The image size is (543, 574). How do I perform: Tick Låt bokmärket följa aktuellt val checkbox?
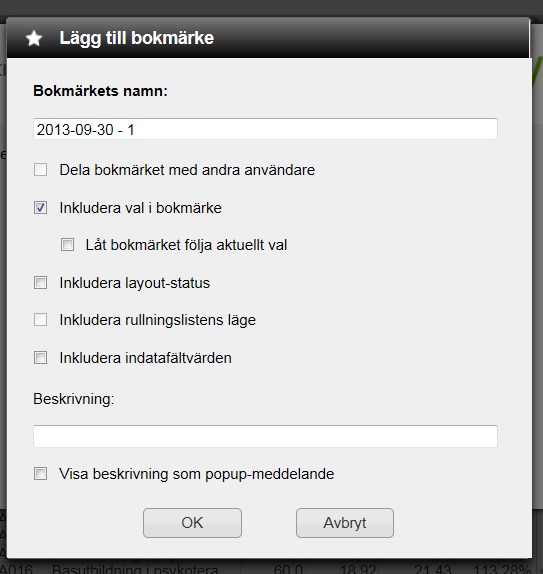coord(67,245)
